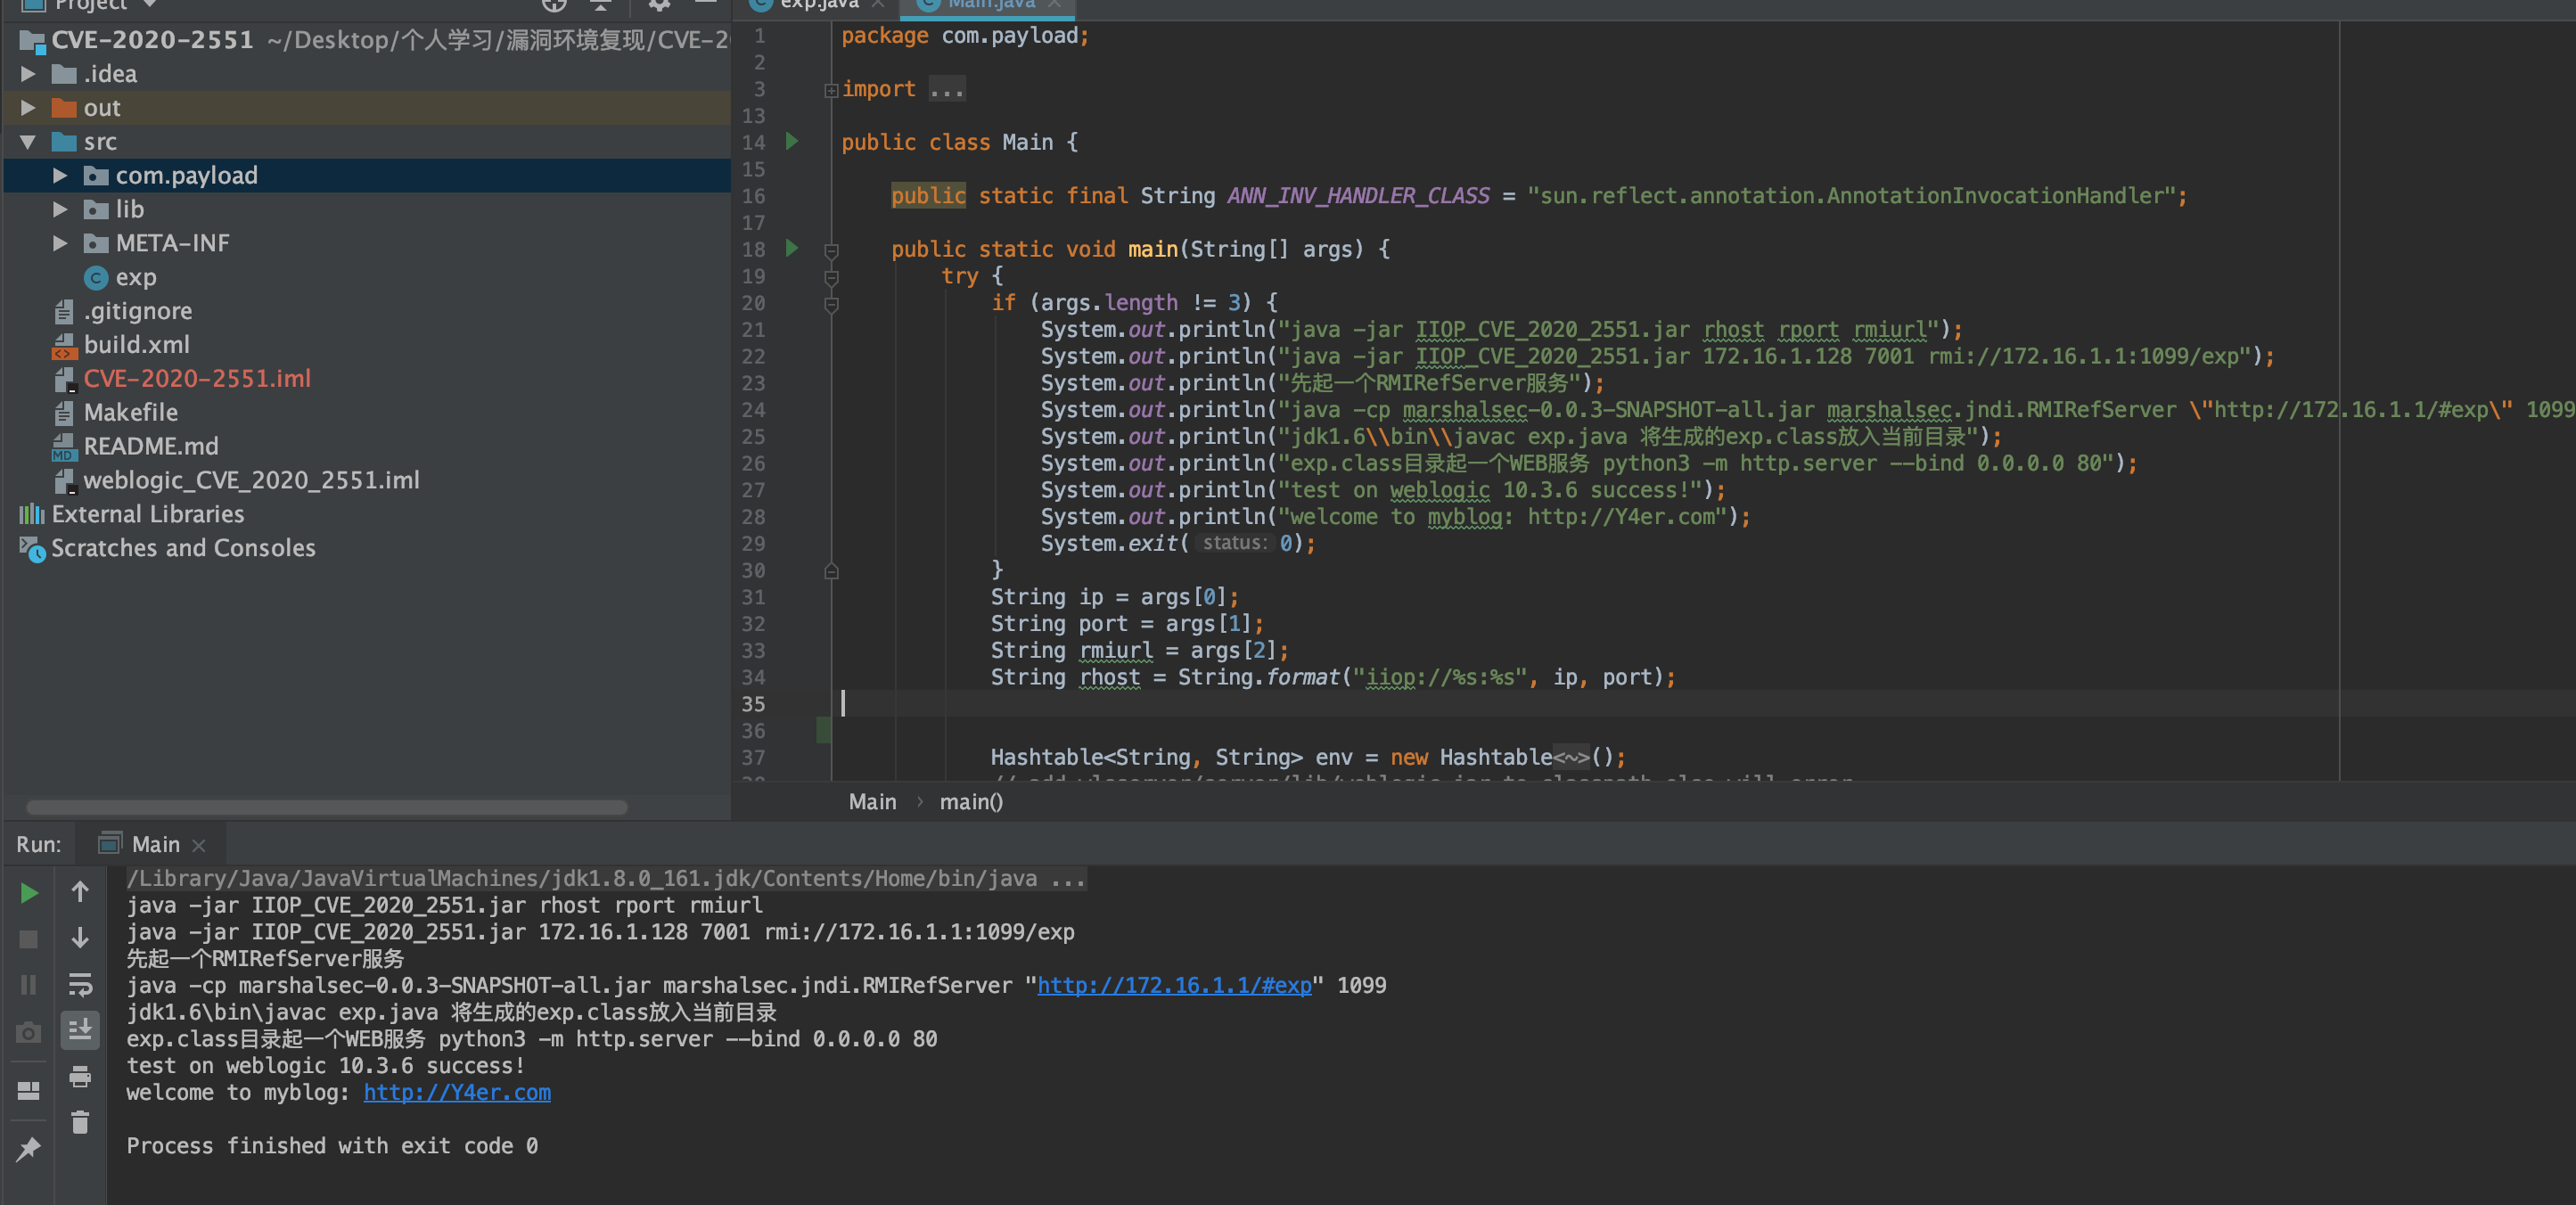Open the http://Y4er.com link in console
The image size is (2576, 1205).
pyautogui.click(x=456, y=1092)
